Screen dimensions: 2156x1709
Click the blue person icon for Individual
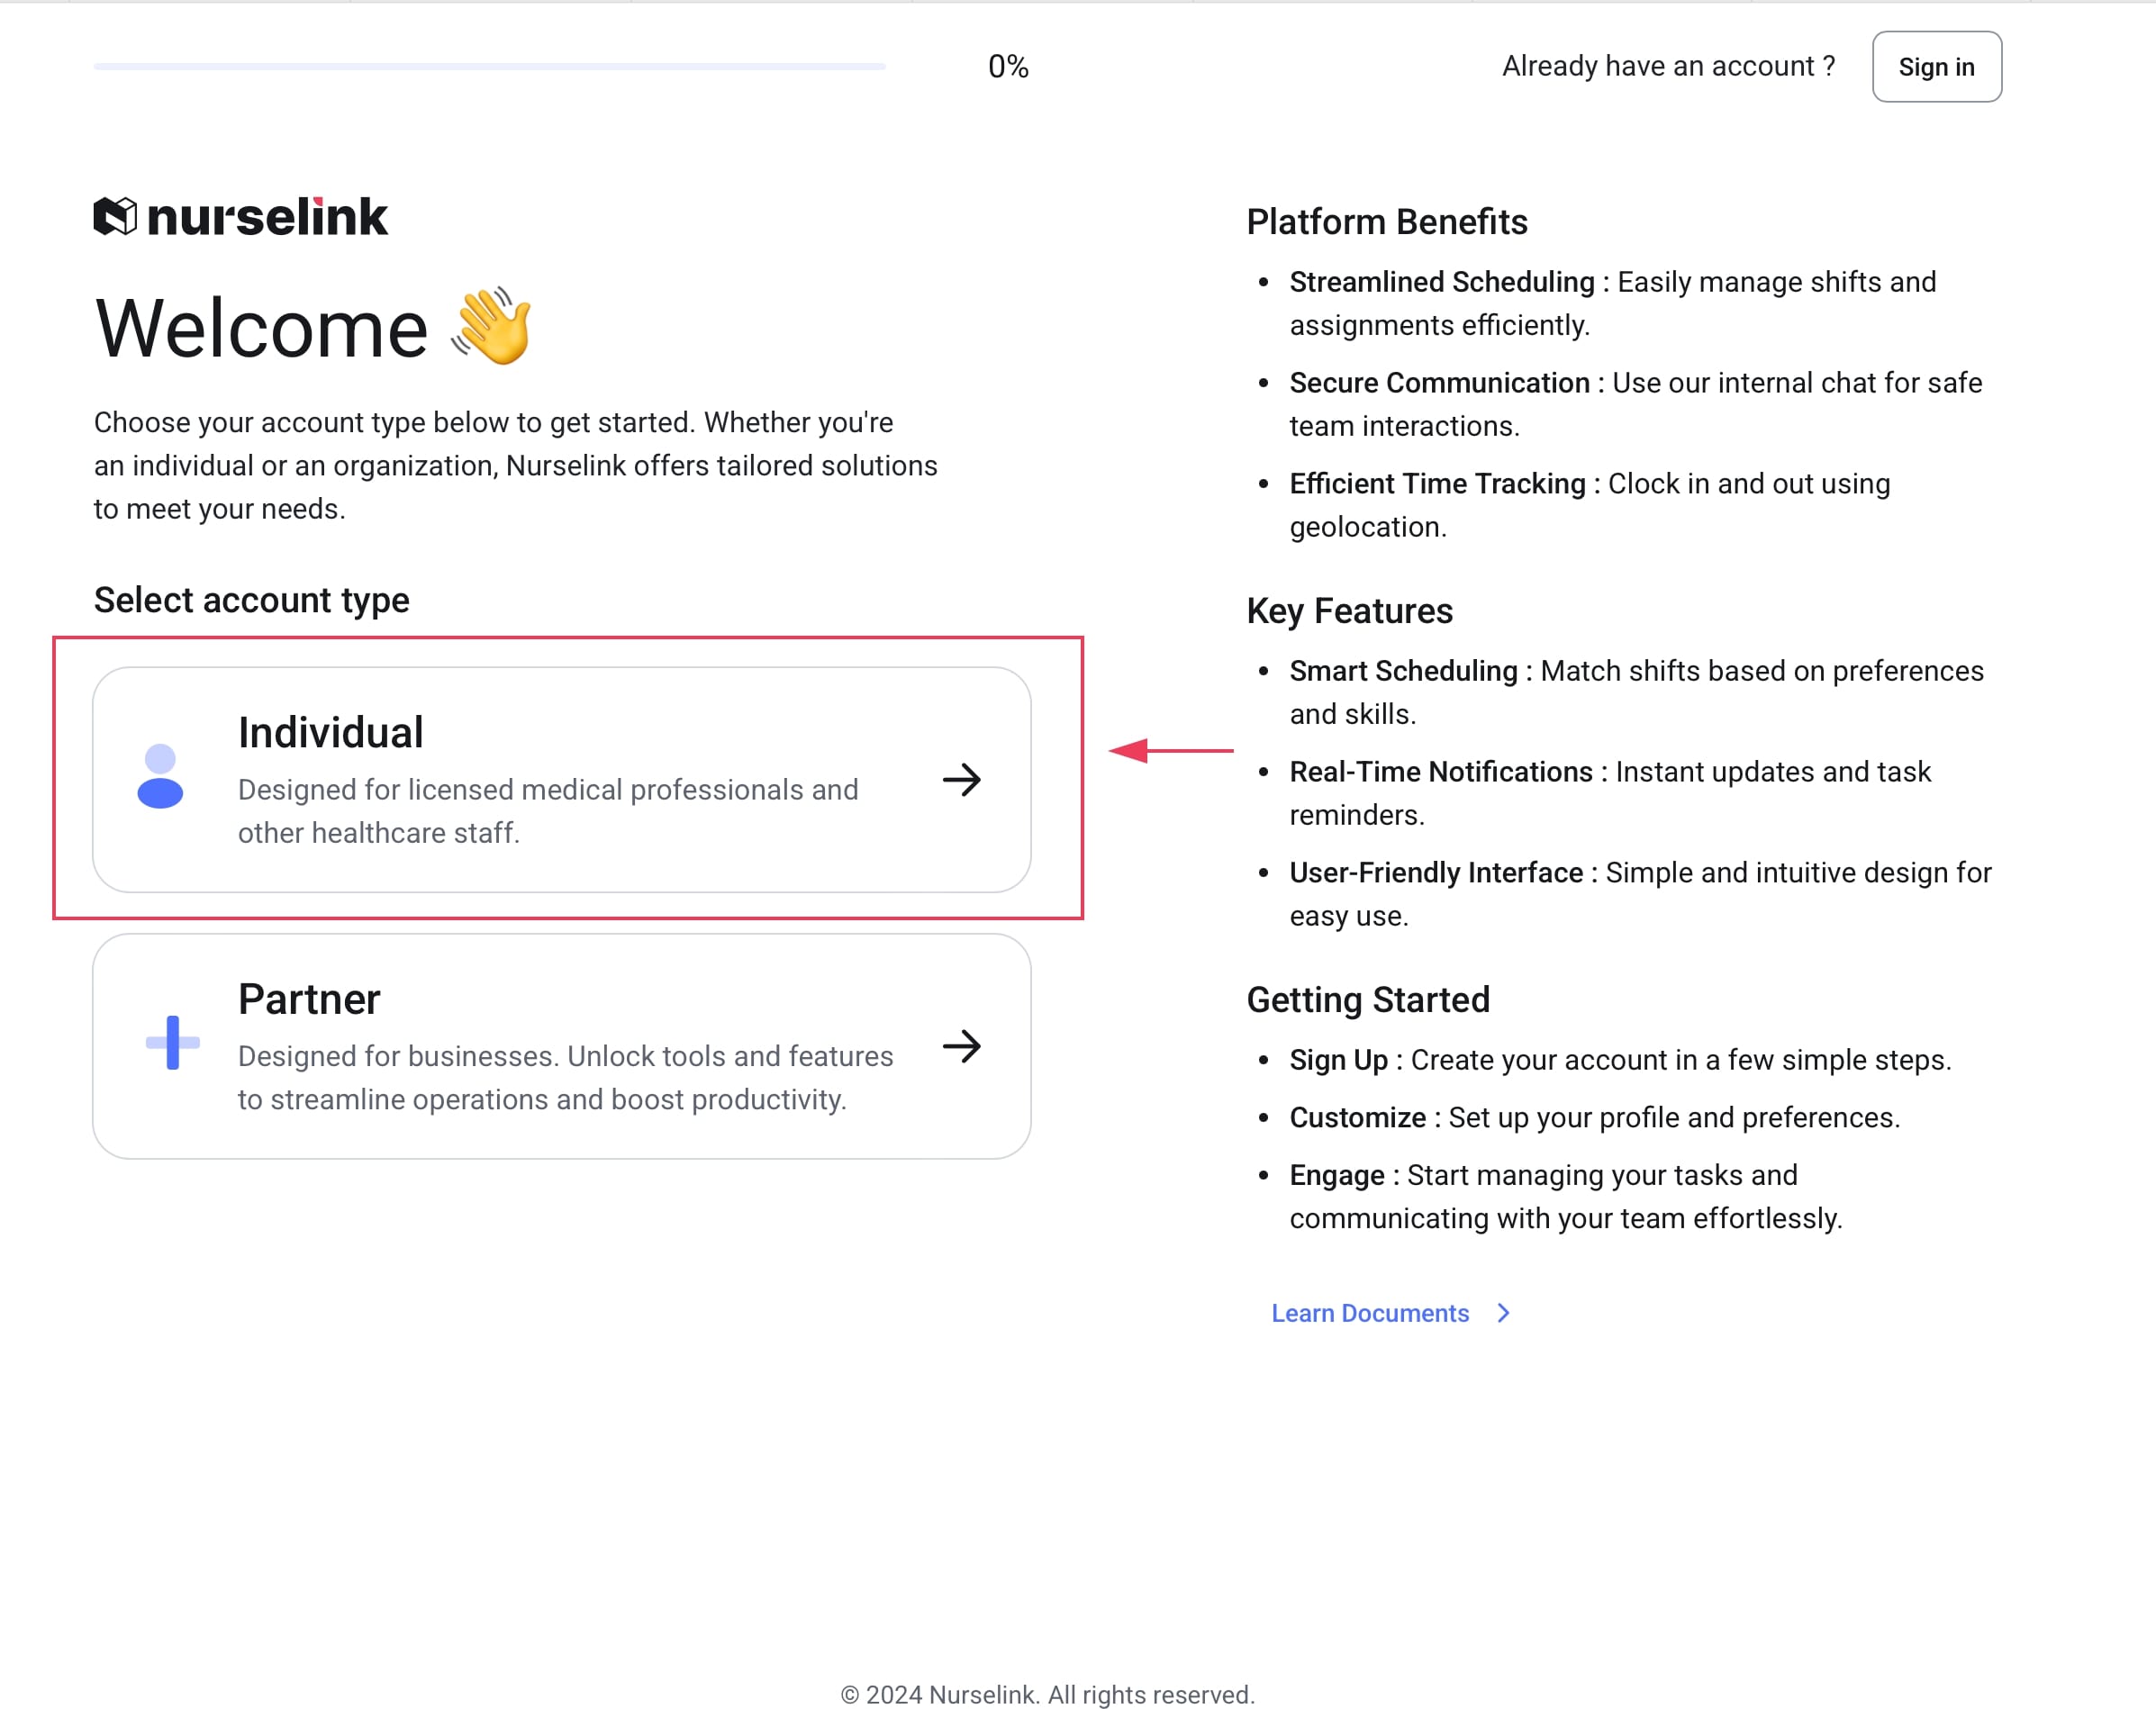tap(160, 776)
